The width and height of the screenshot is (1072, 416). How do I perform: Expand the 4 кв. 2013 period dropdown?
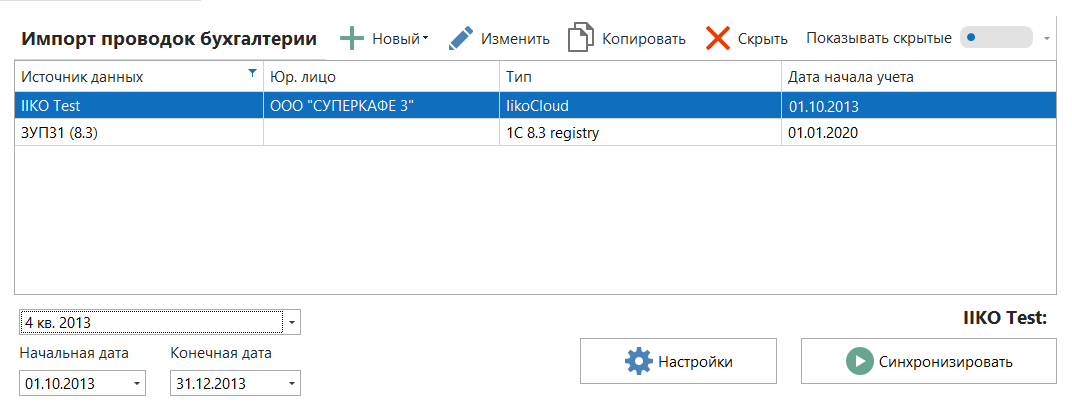[x=291, y=323]
